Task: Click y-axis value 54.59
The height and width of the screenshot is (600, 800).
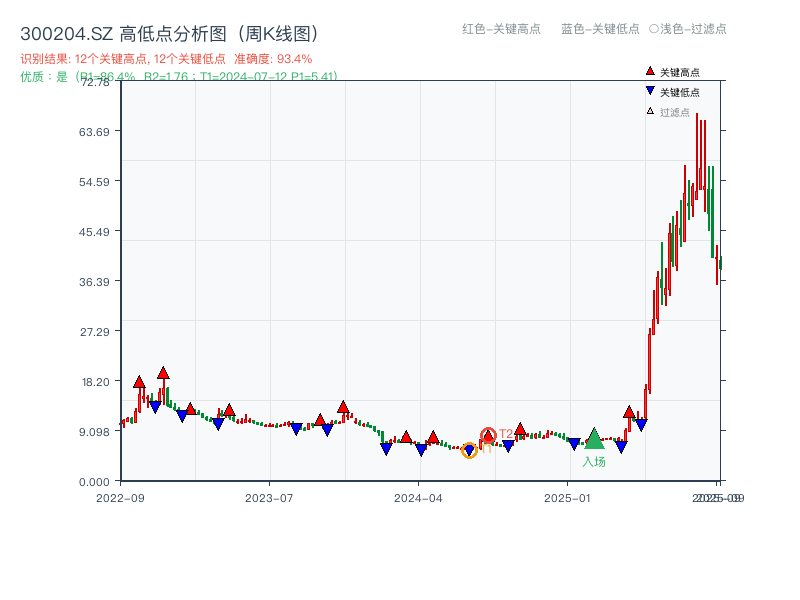Action: coord(94,182)
